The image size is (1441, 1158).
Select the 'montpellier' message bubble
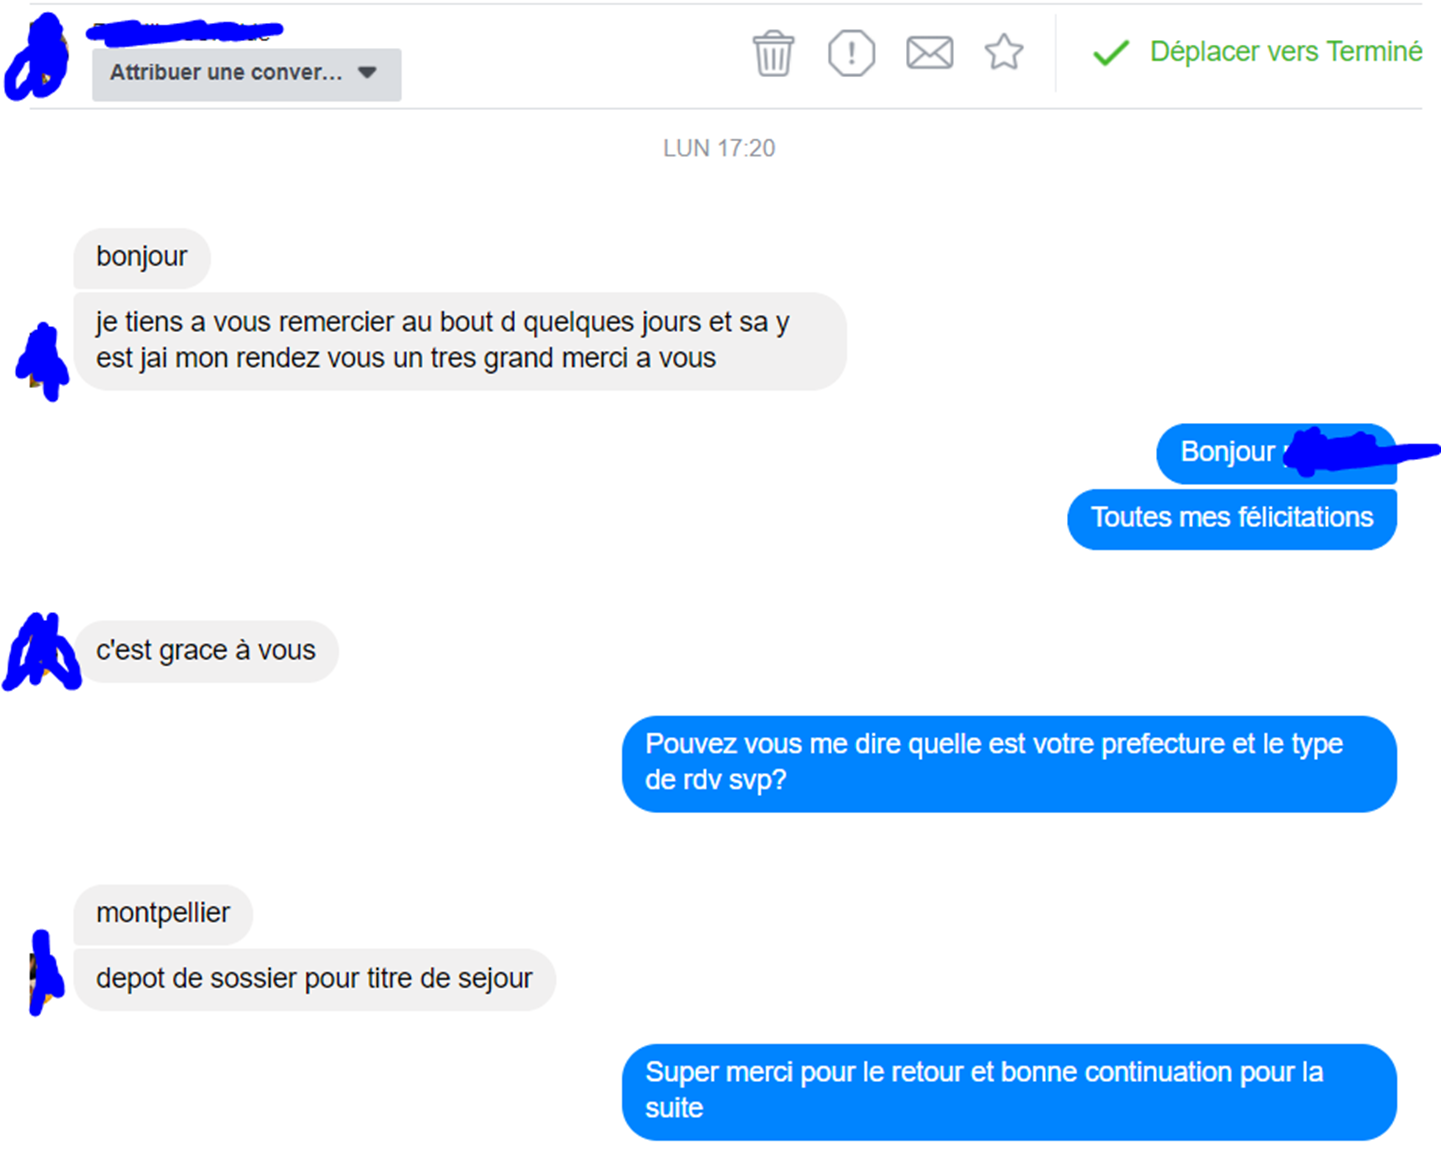pos(163,913)
